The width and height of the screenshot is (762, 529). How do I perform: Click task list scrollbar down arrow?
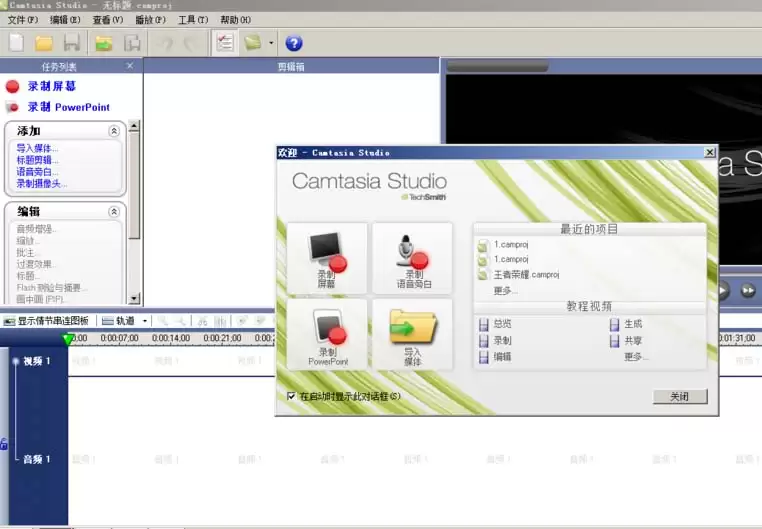tap(135, 298)
